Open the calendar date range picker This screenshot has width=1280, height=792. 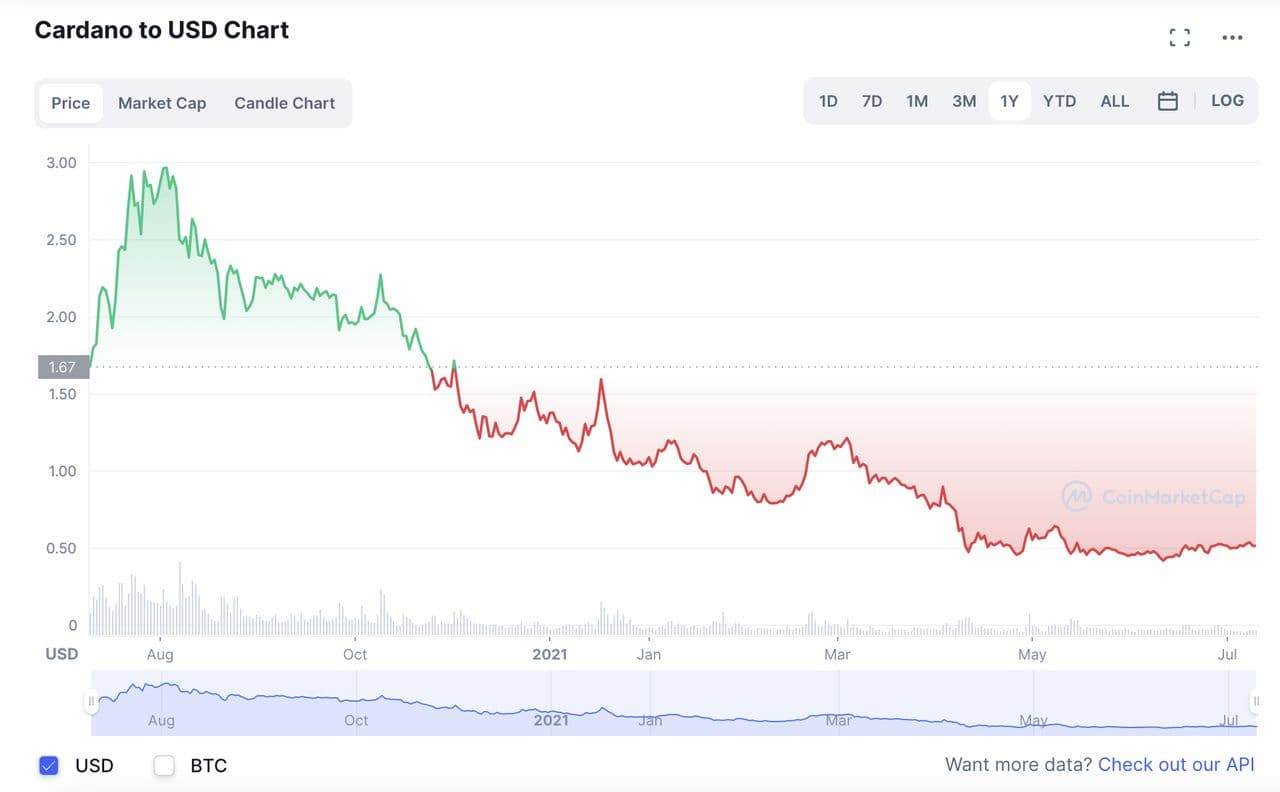point(1167,101)
